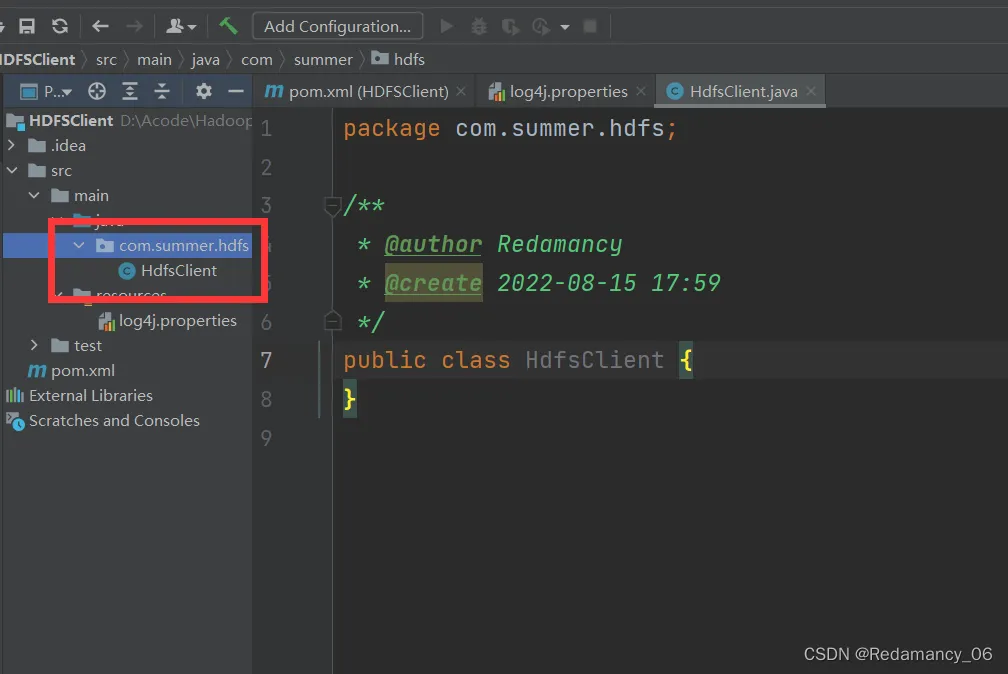
Task: Collapse the src folder
Action: (x=12, y=171)
